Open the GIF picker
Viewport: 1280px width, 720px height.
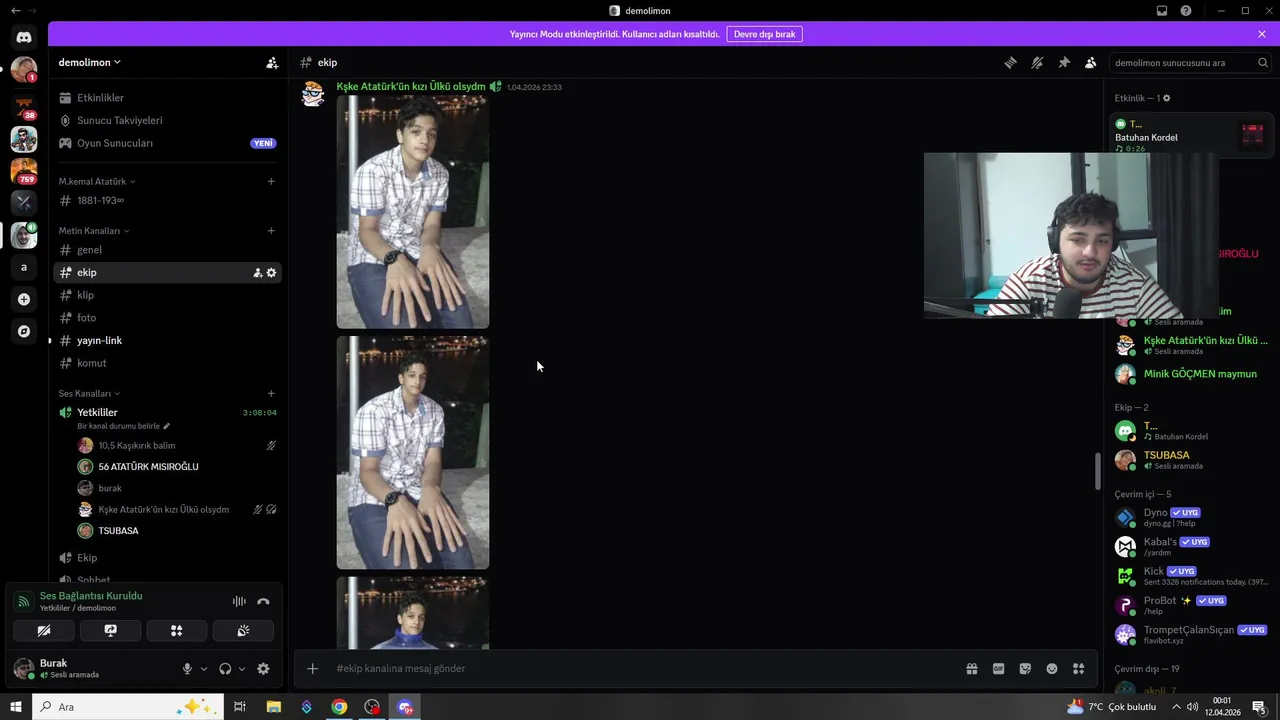pyautogui.click(x=998, y=669)
